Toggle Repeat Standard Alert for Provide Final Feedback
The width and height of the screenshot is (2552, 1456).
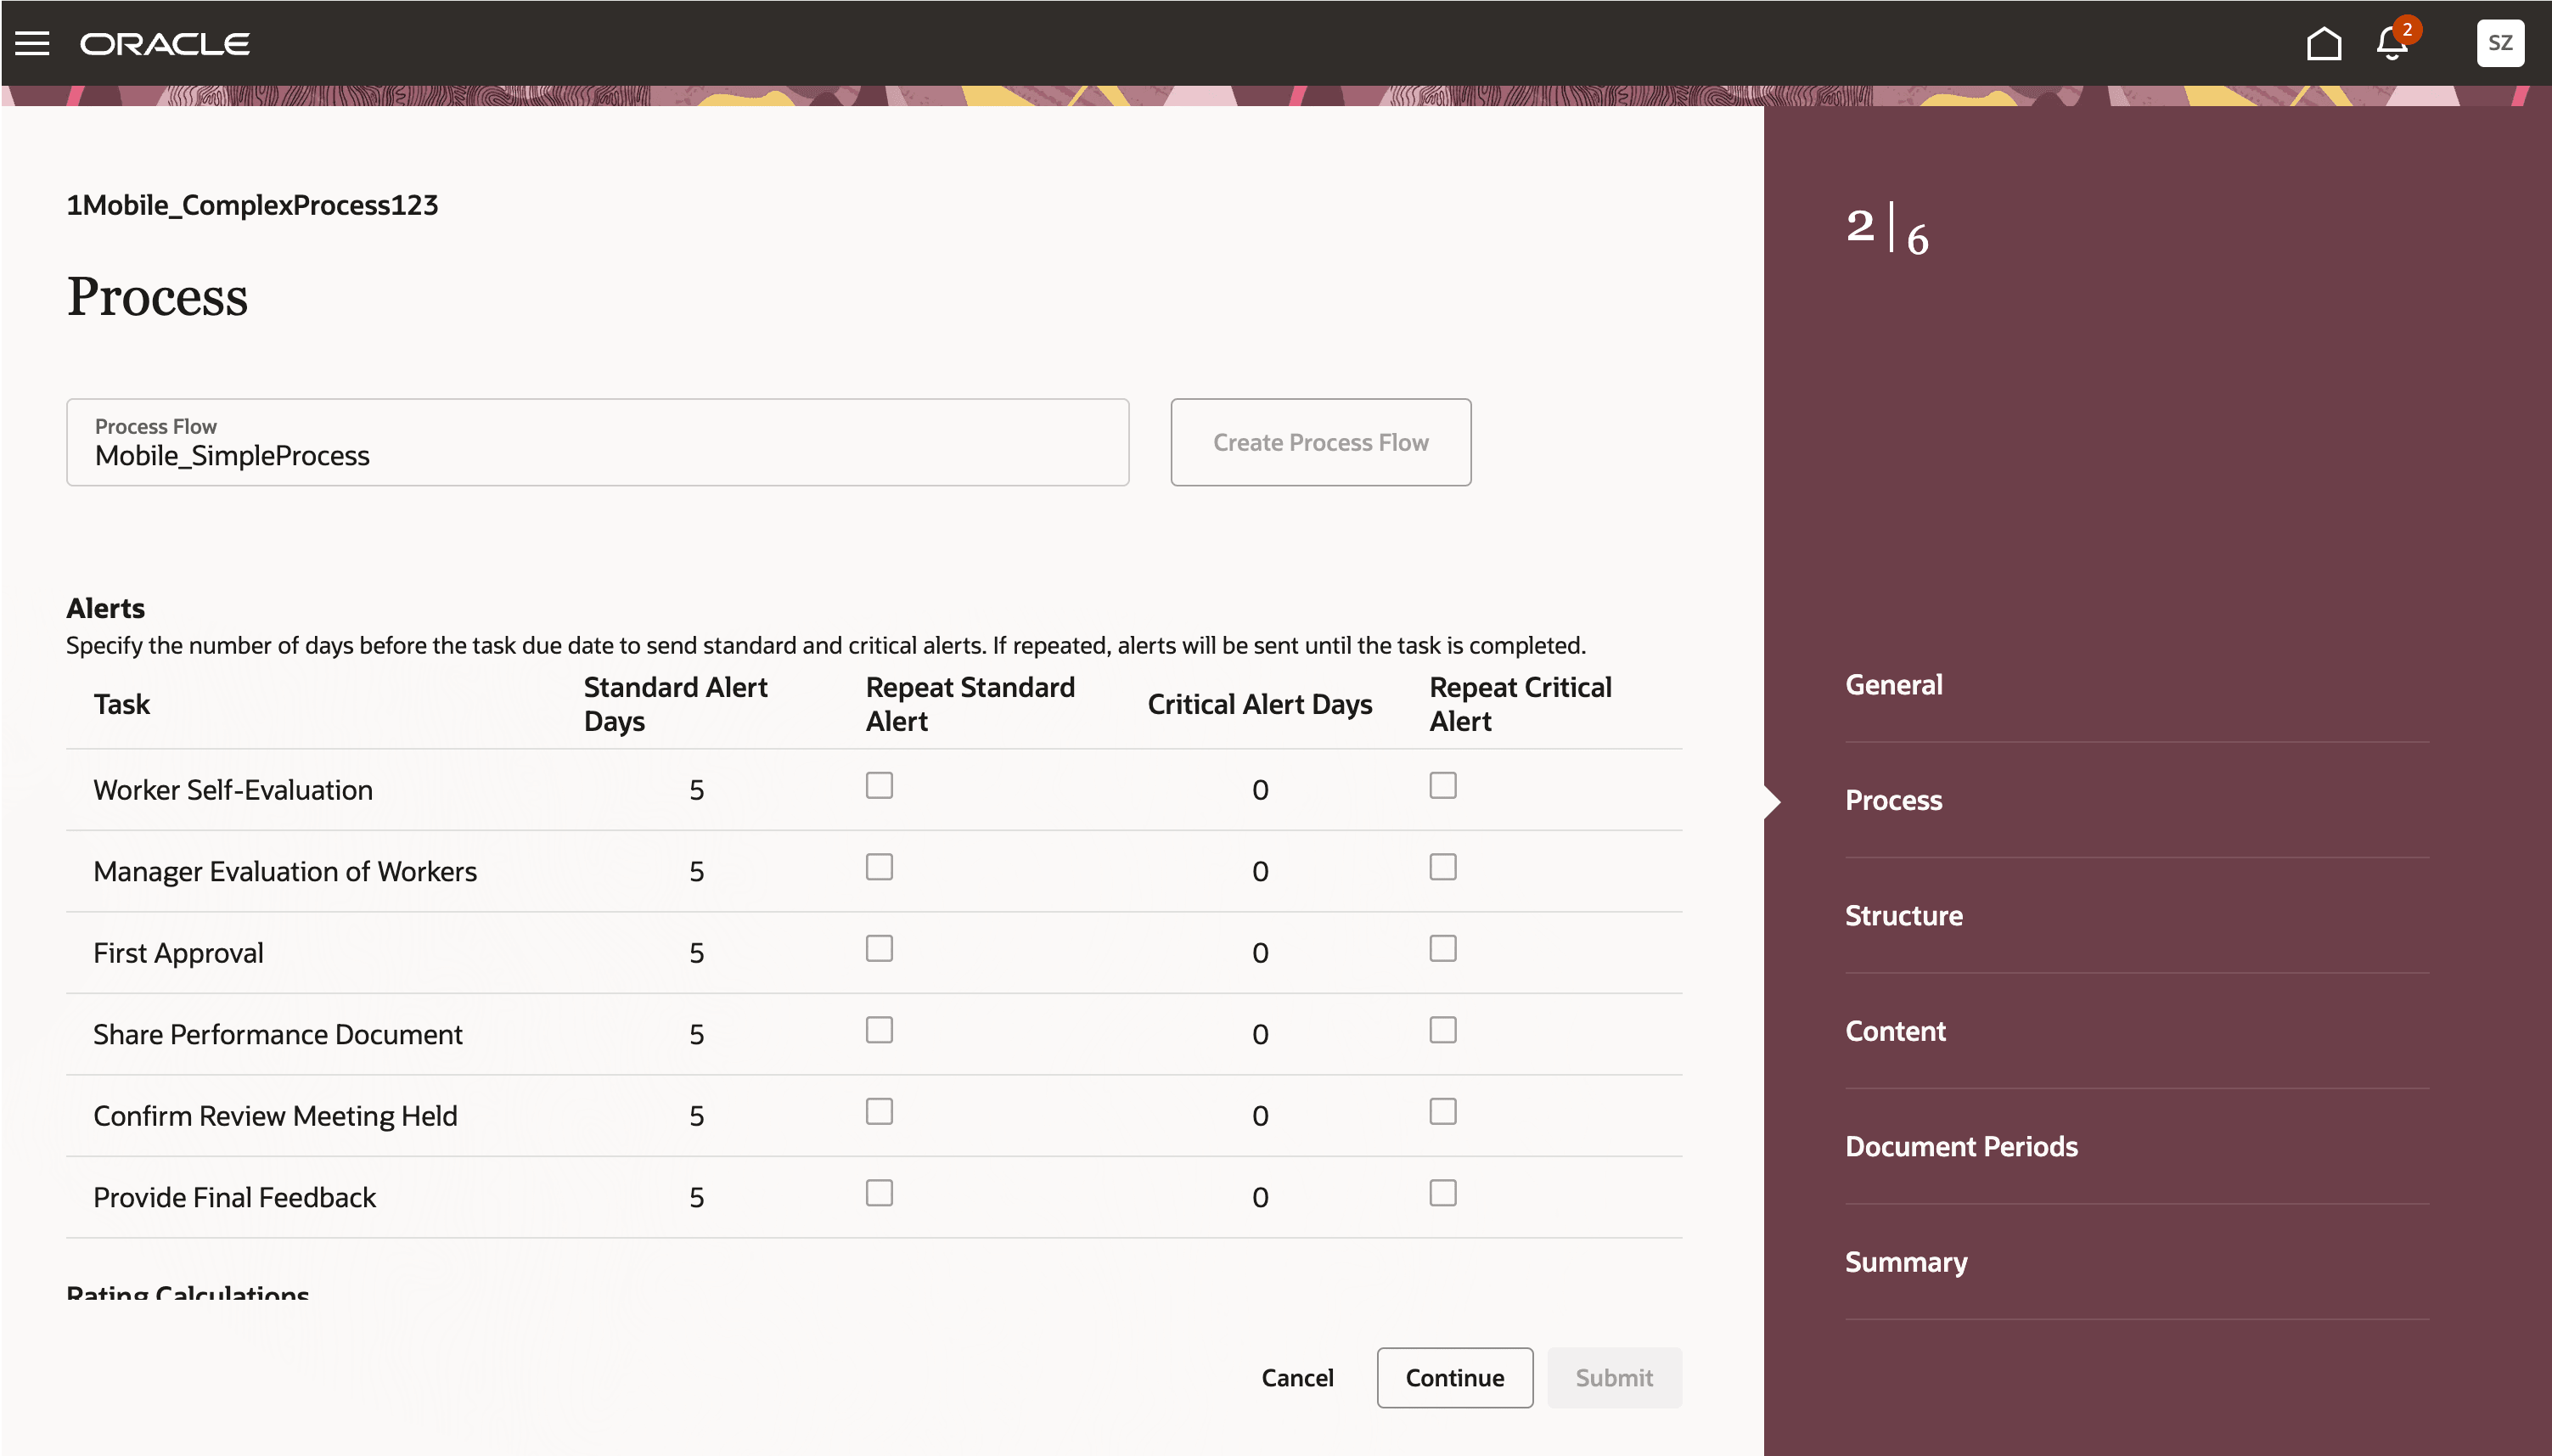tap(879, 1193)
